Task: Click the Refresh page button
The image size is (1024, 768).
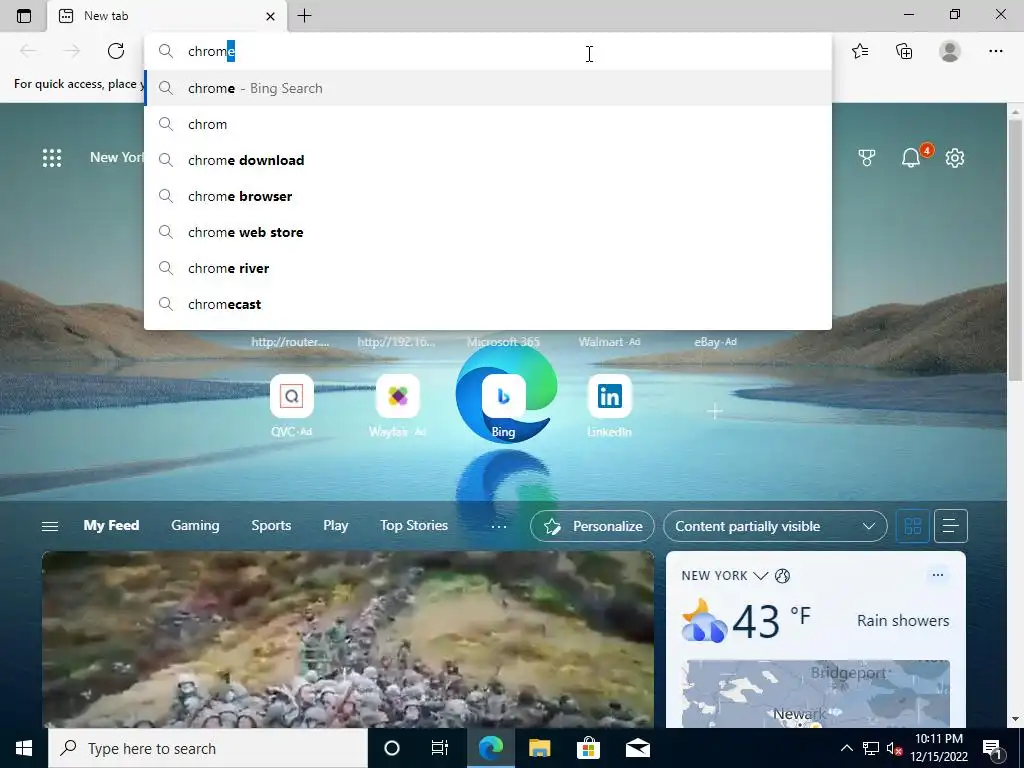Action: click(x=116, y=51)
